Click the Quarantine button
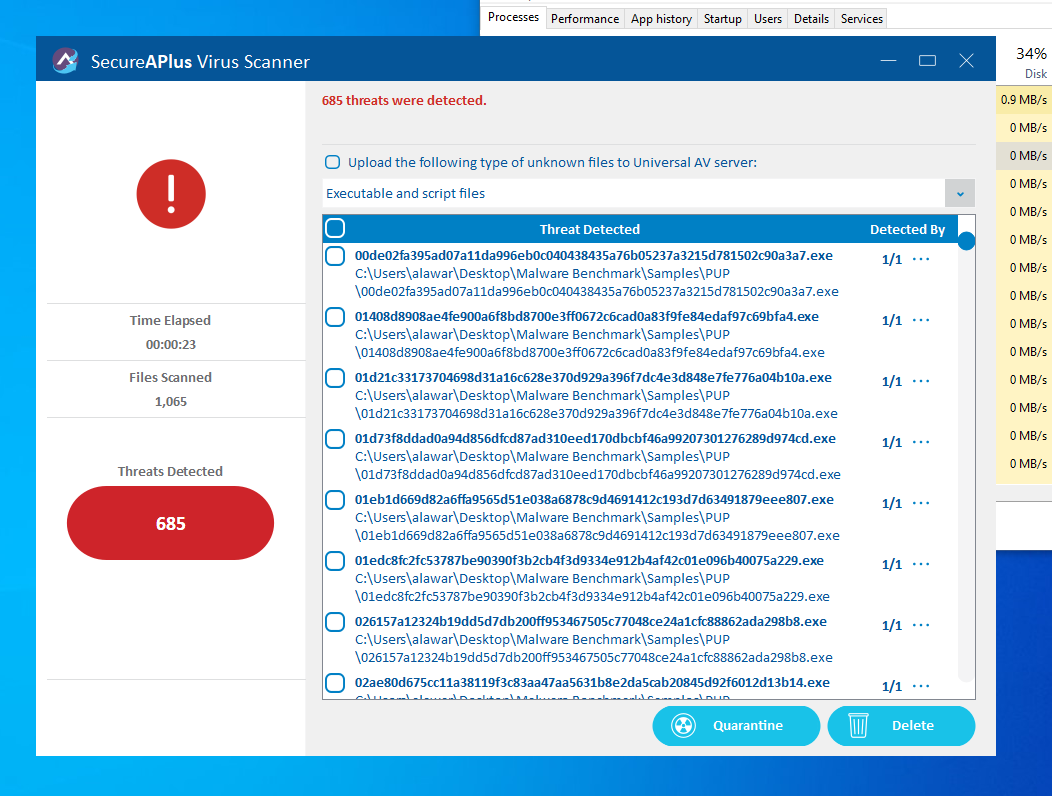1052x796 pixels. coord(736,726)
